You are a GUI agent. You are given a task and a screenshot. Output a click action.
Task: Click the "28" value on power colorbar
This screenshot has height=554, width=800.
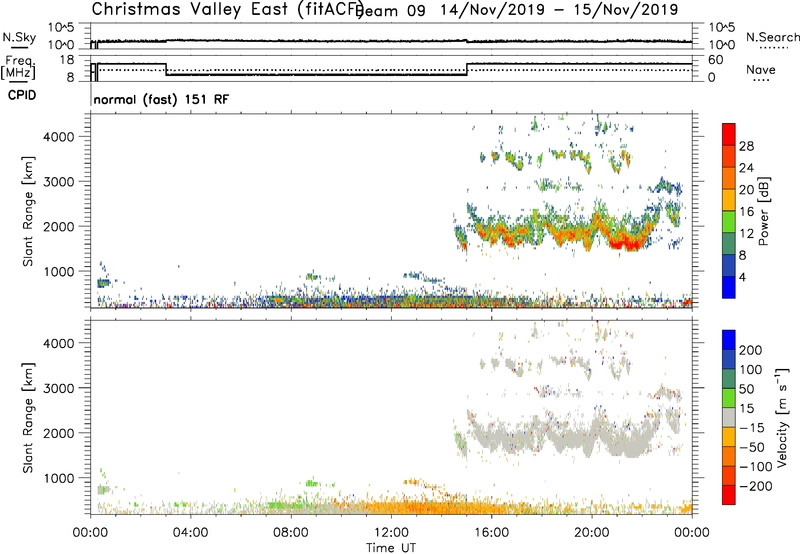click(x=746, y=146)
